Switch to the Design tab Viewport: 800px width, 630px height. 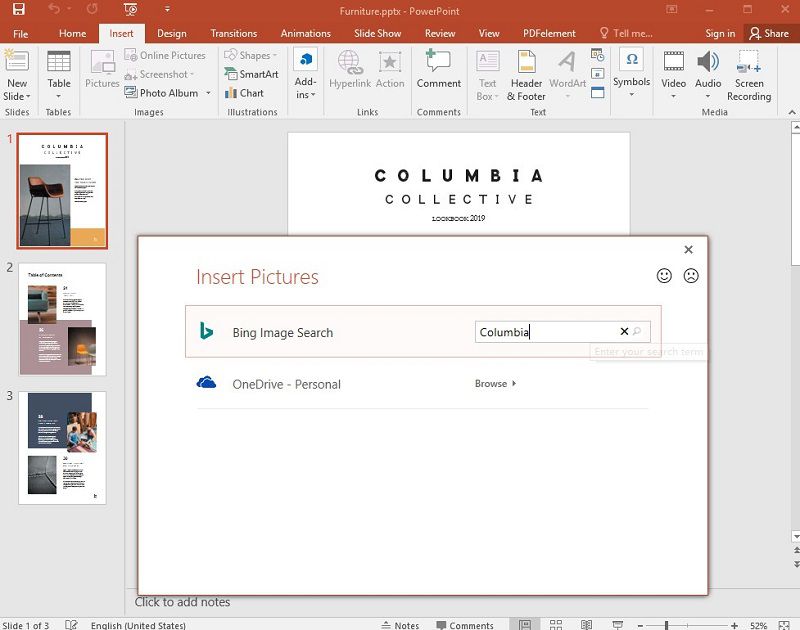point(171,34)
